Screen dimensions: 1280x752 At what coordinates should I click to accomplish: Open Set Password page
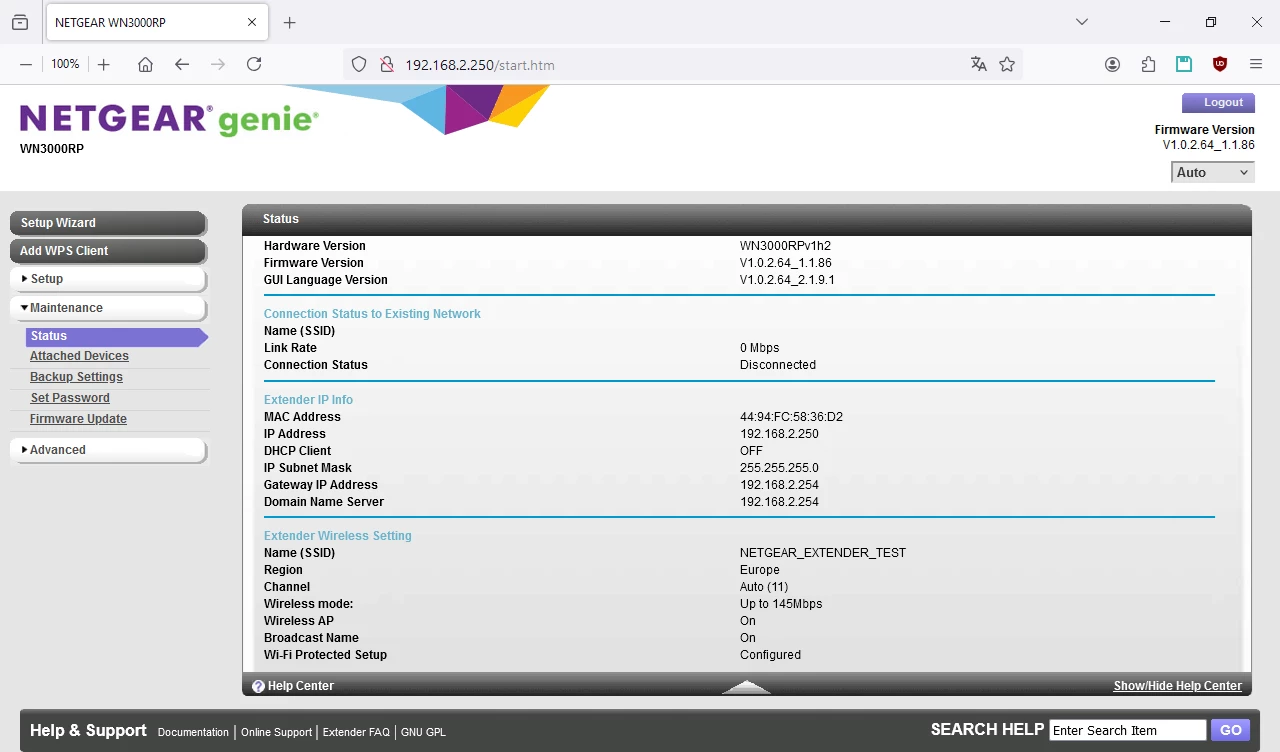70,398
